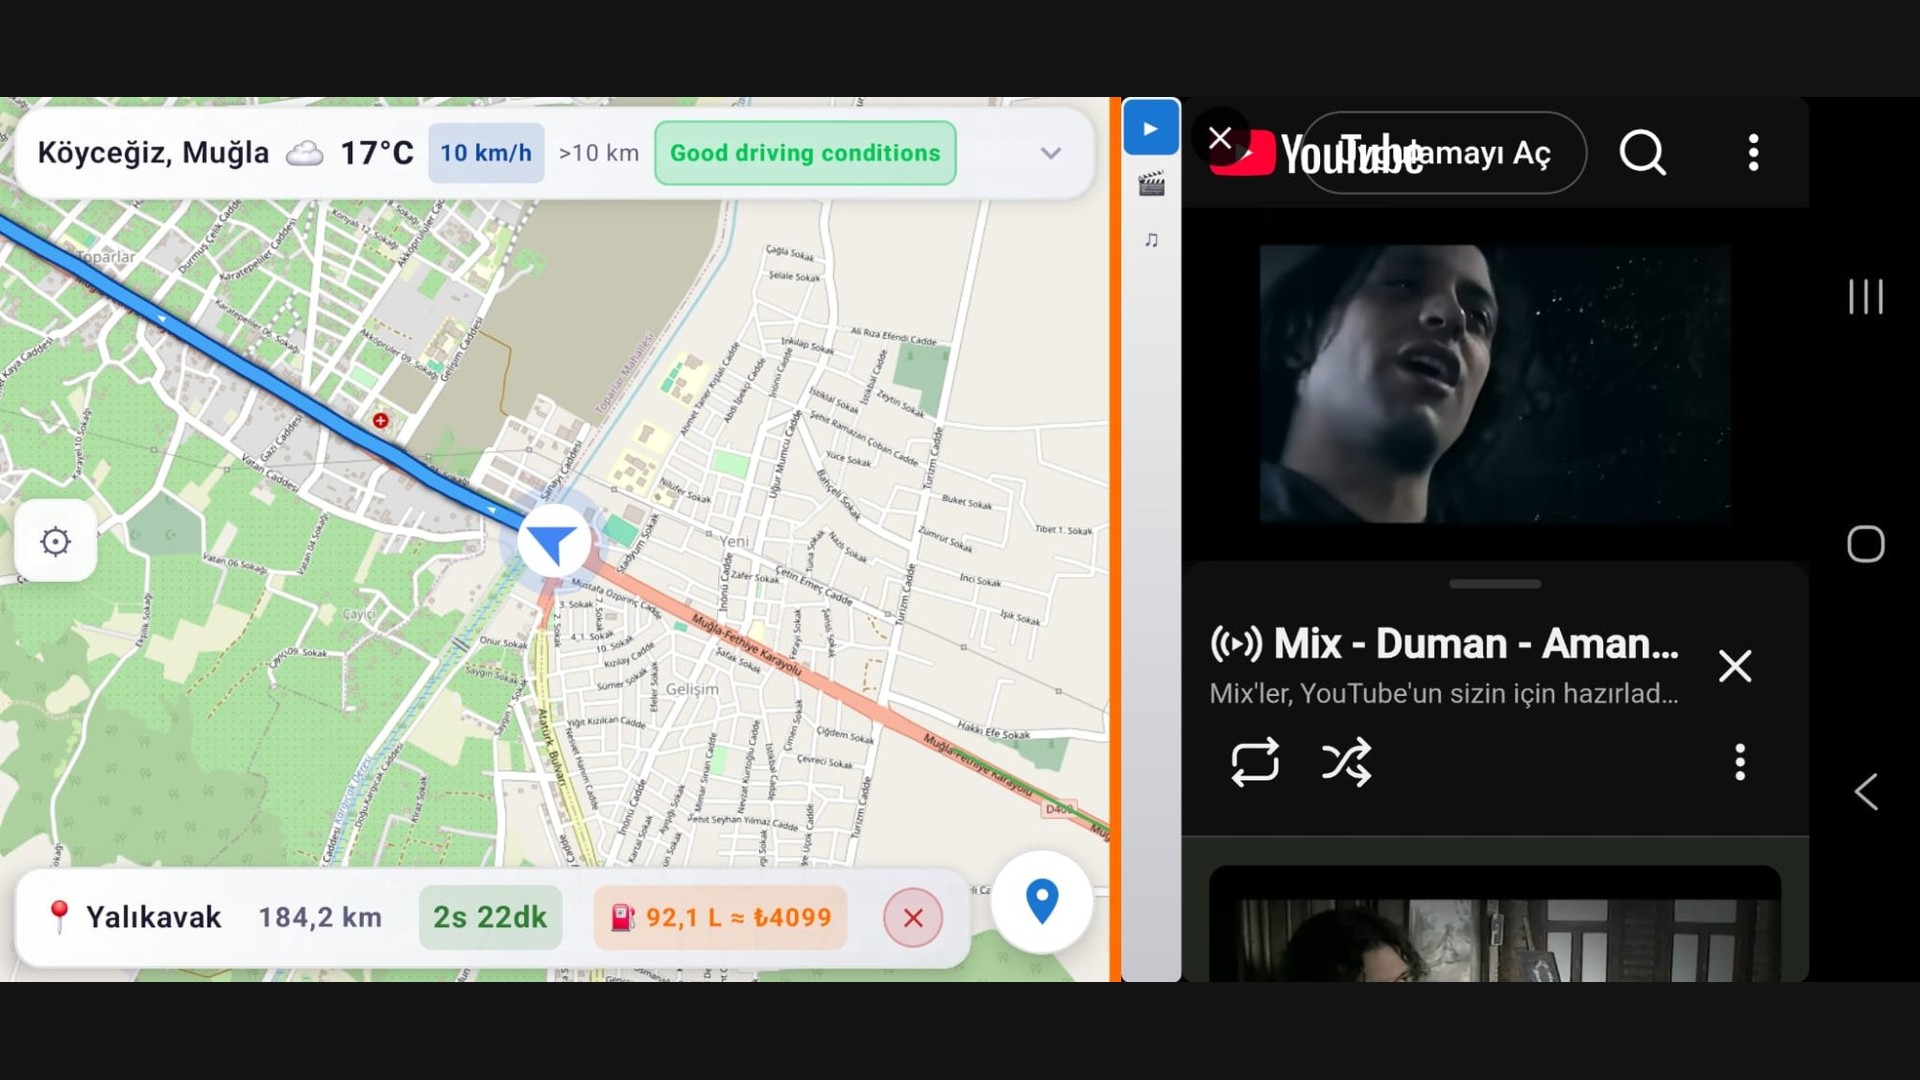Select the music note tab
The image size is (1920, 1080).
(1151, 240)
